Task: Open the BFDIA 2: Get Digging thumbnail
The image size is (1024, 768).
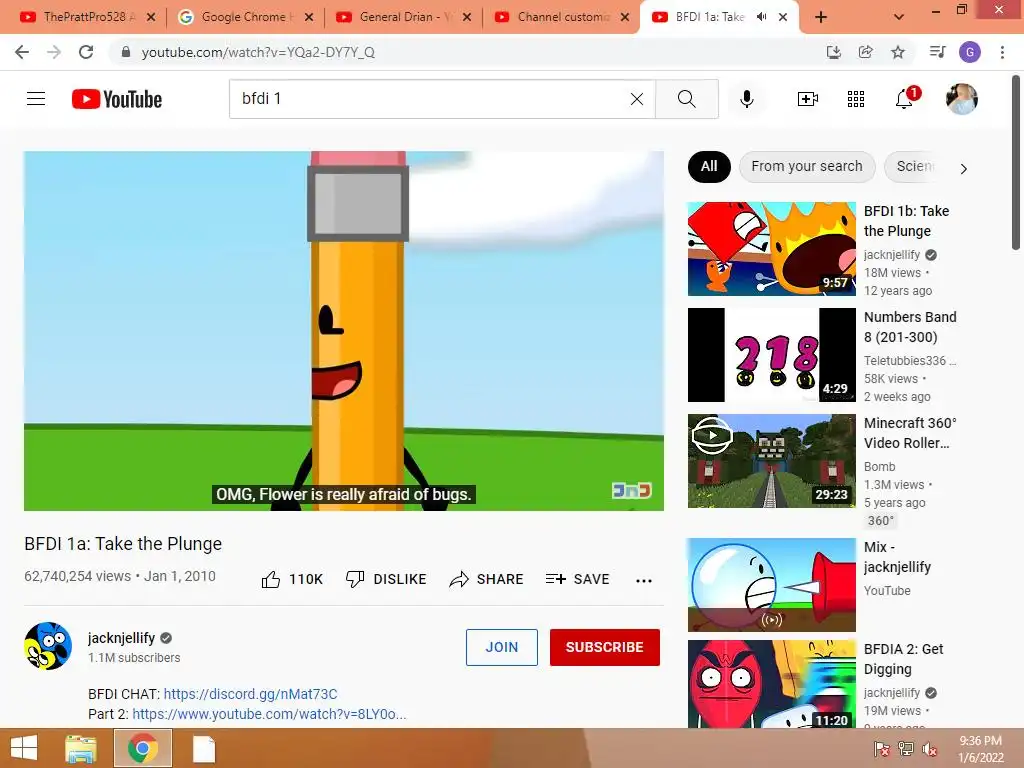Action: point(771,684)
